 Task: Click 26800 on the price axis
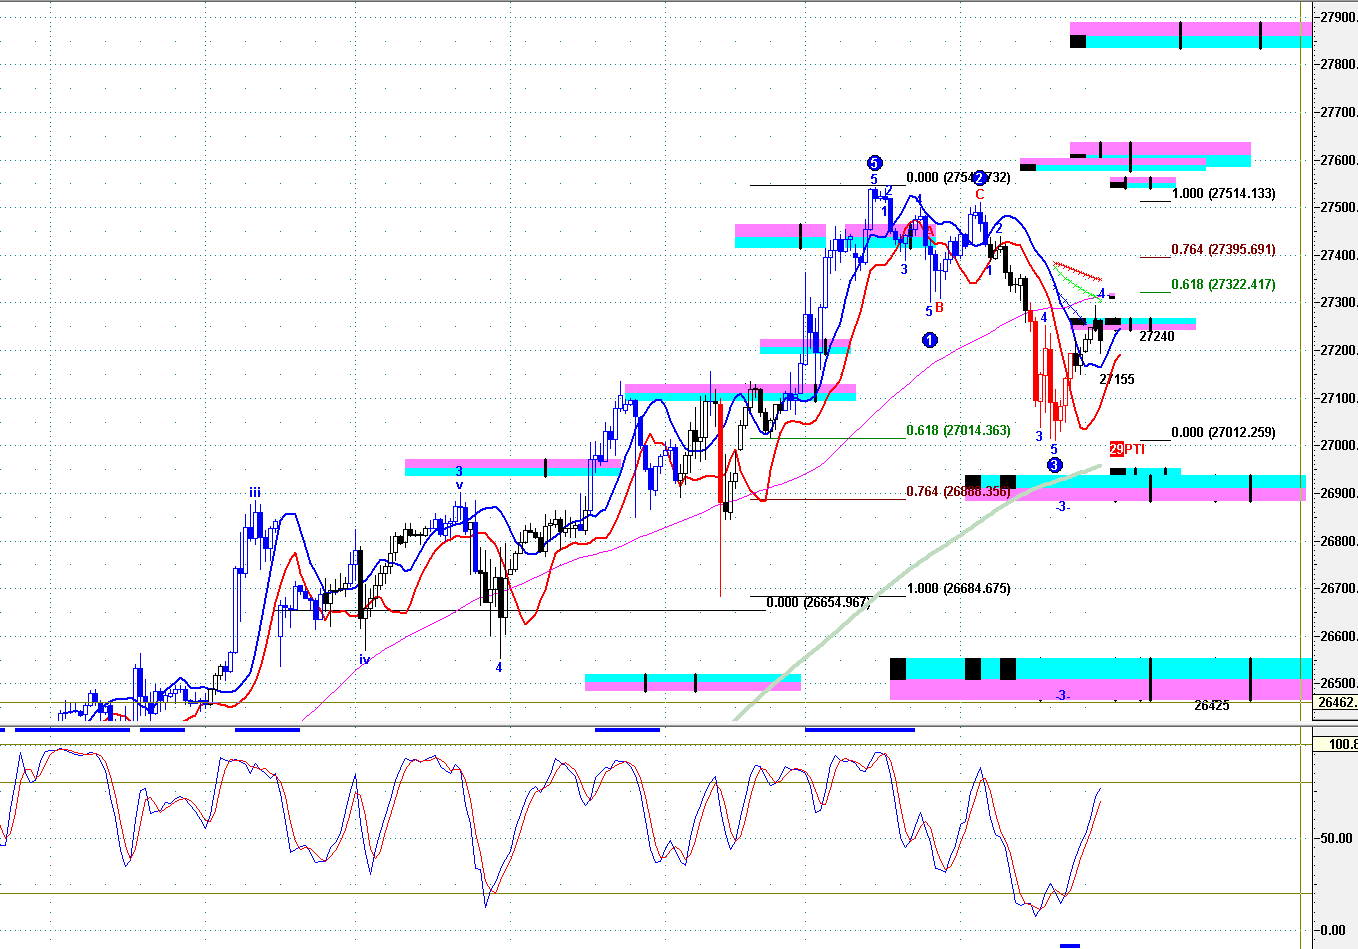(x=1338, y=541)
